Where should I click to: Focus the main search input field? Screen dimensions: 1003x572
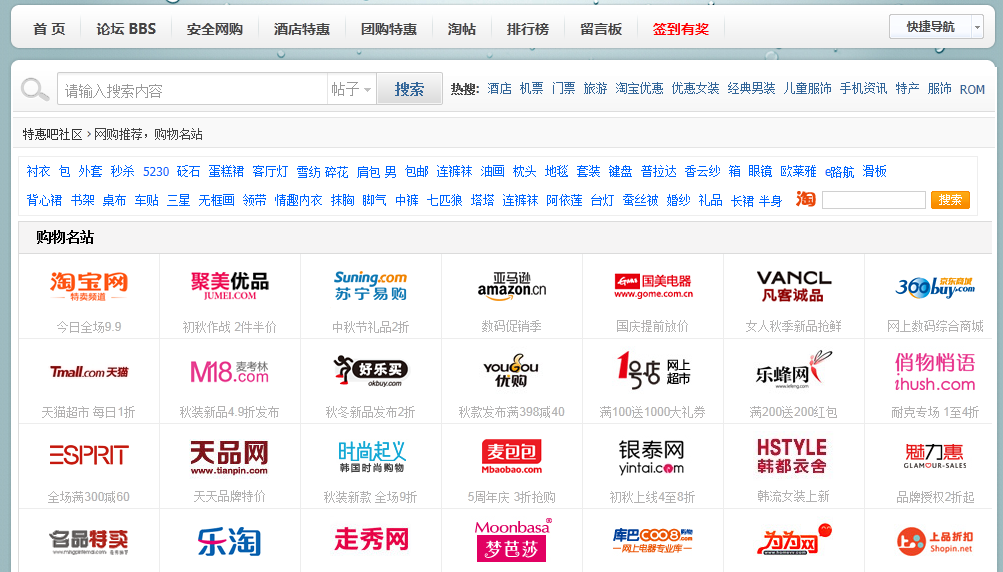193,90
